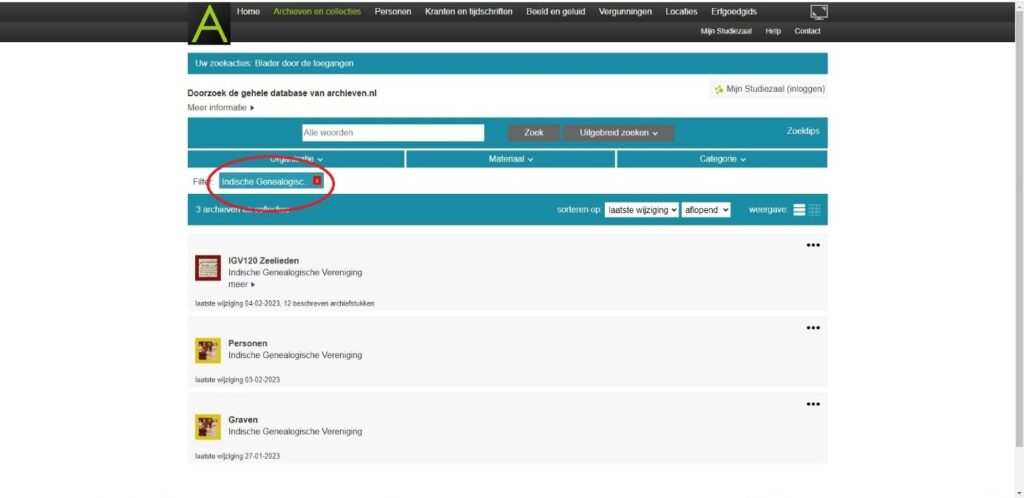
Task: Open Graven collection title
Action: (243, 420)
